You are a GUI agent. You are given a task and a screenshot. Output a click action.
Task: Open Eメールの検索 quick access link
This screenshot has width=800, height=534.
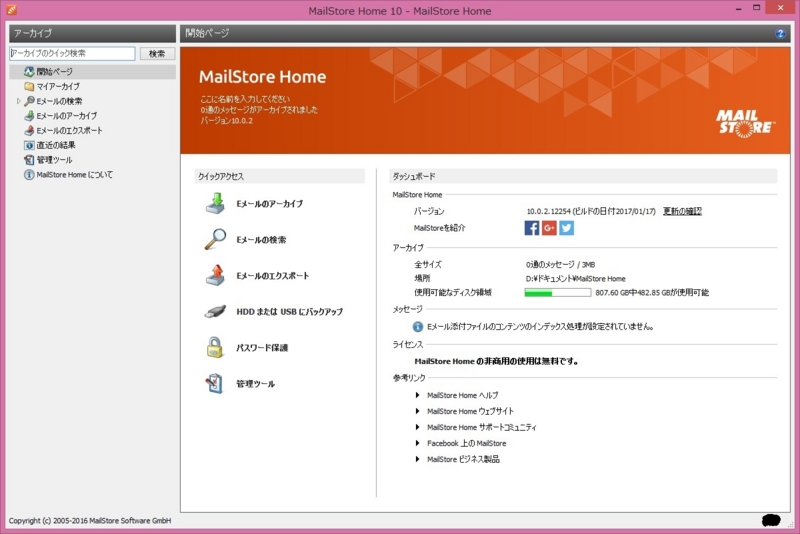click(261, 240)
